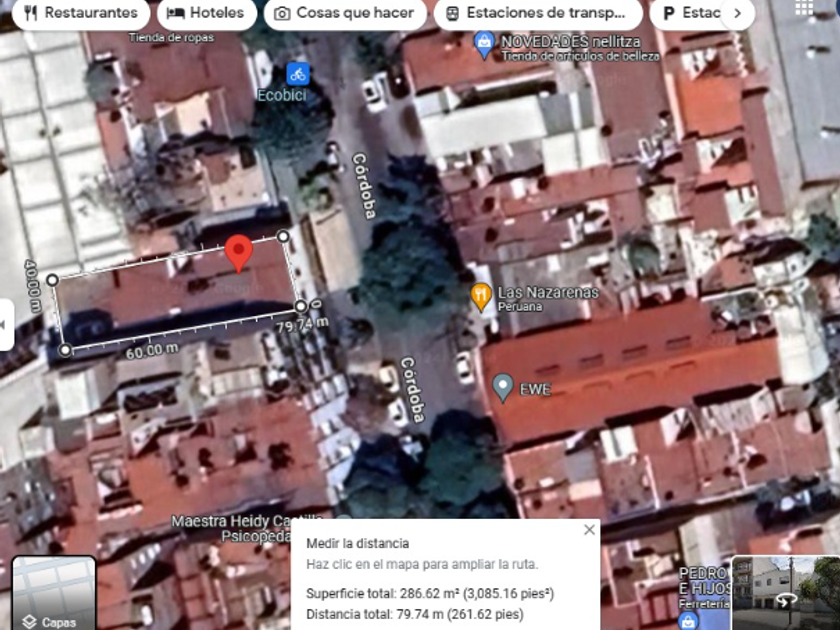Select the top measurement point near Córdoba street
Image resolution: width=840 pixels, height=630 pixels.
pos(283,236)
